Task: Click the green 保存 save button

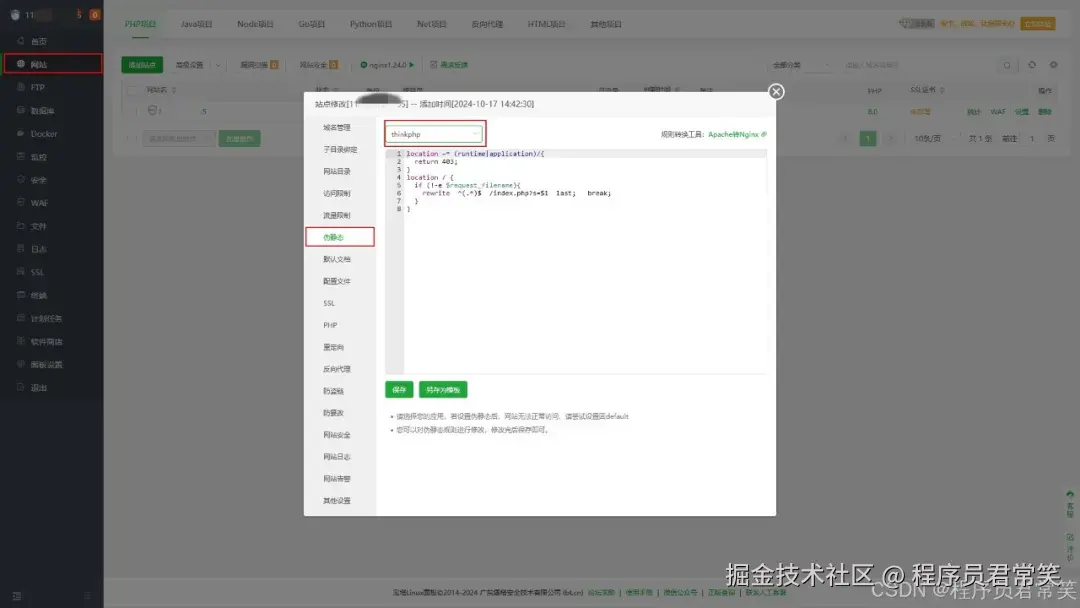Action: (397, 389)
